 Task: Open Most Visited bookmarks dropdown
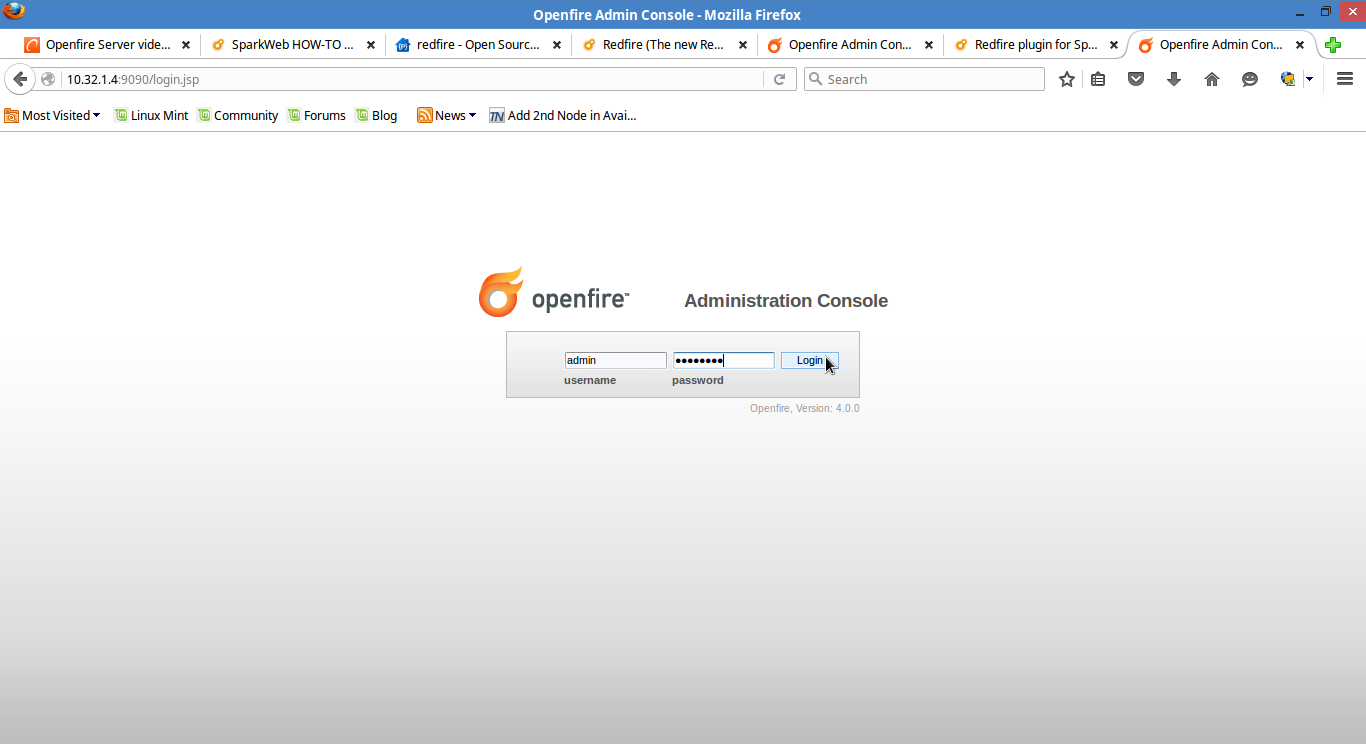[x=53, y=115]
